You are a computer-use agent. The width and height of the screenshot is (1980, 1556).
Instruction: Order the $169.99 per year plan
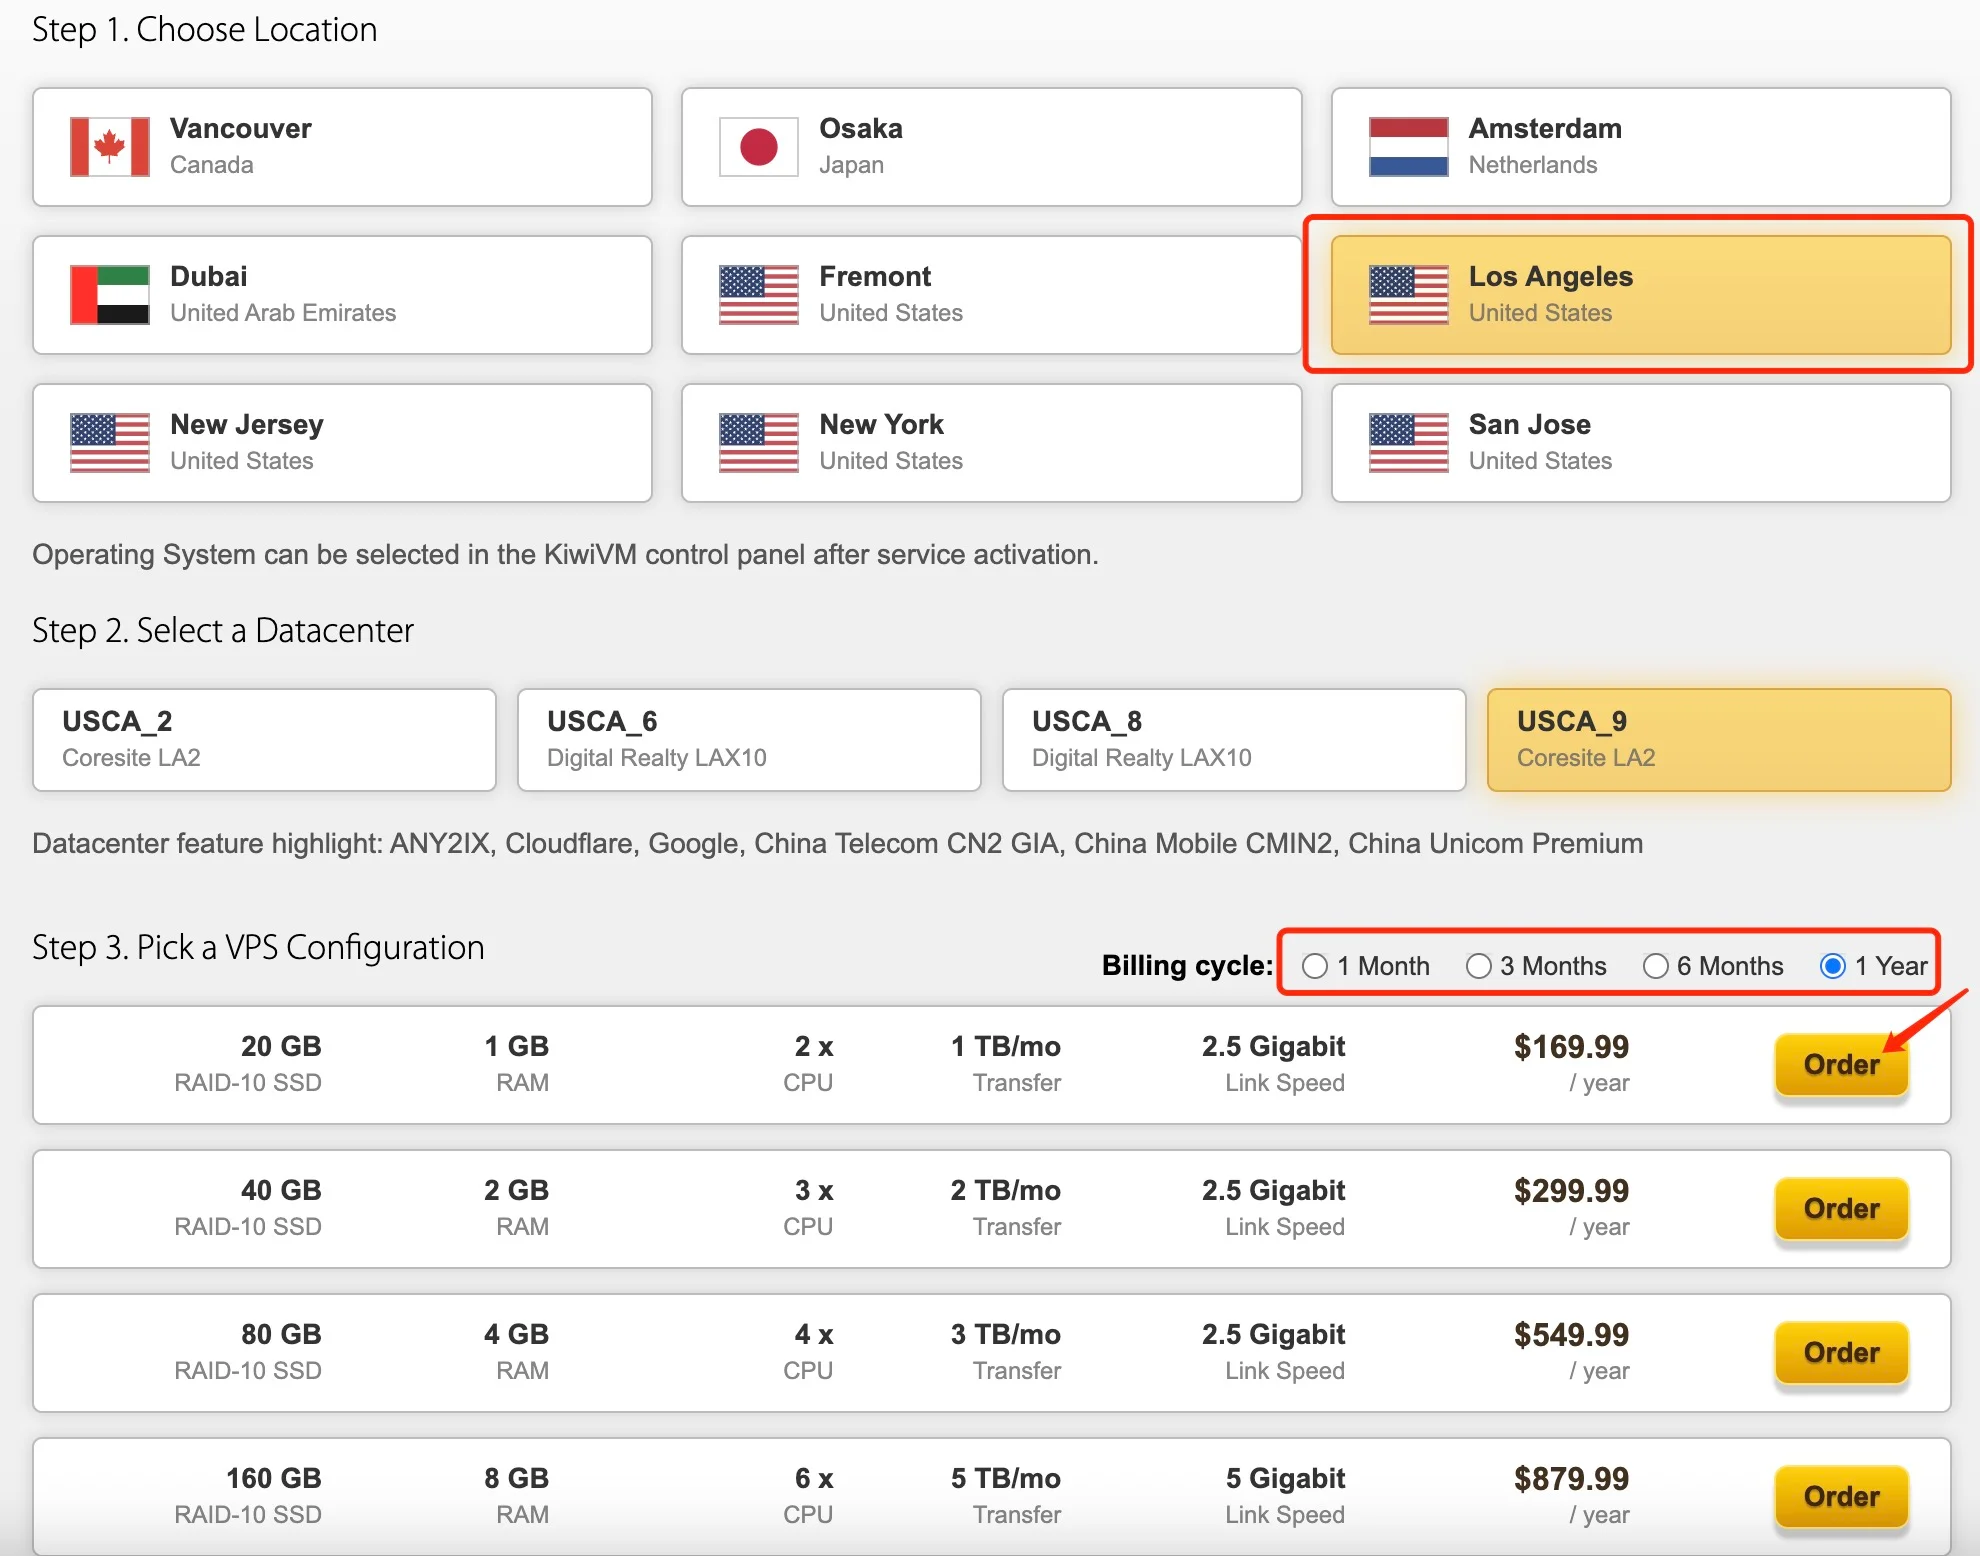1841,1065
